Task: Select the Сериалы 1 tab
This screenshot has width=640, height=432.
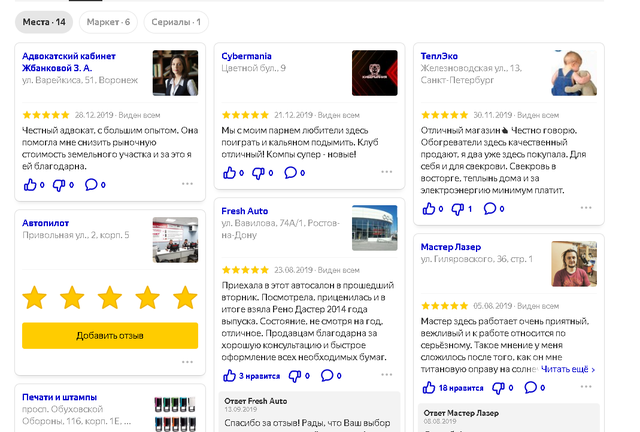Action: click(176, 22)
